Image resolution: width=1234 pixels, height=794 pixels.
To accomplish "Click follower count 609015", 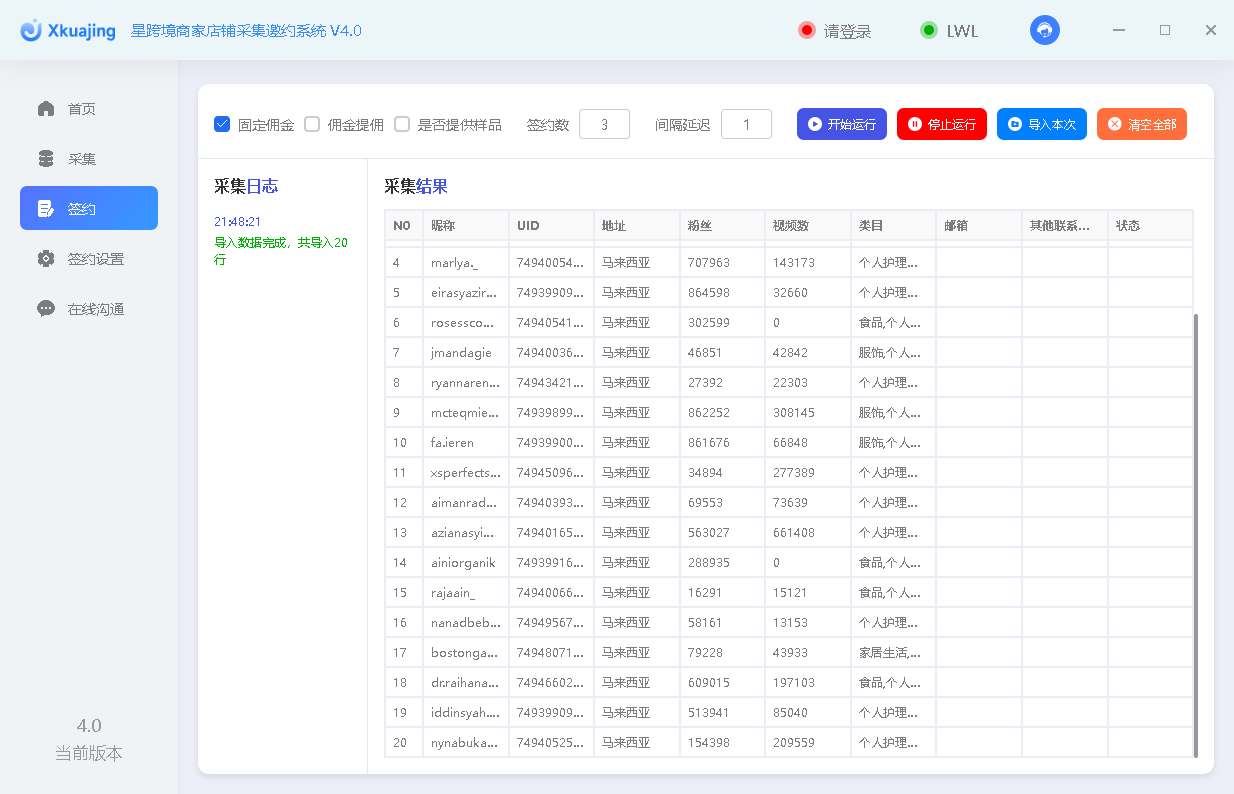I will pos(709,683).
